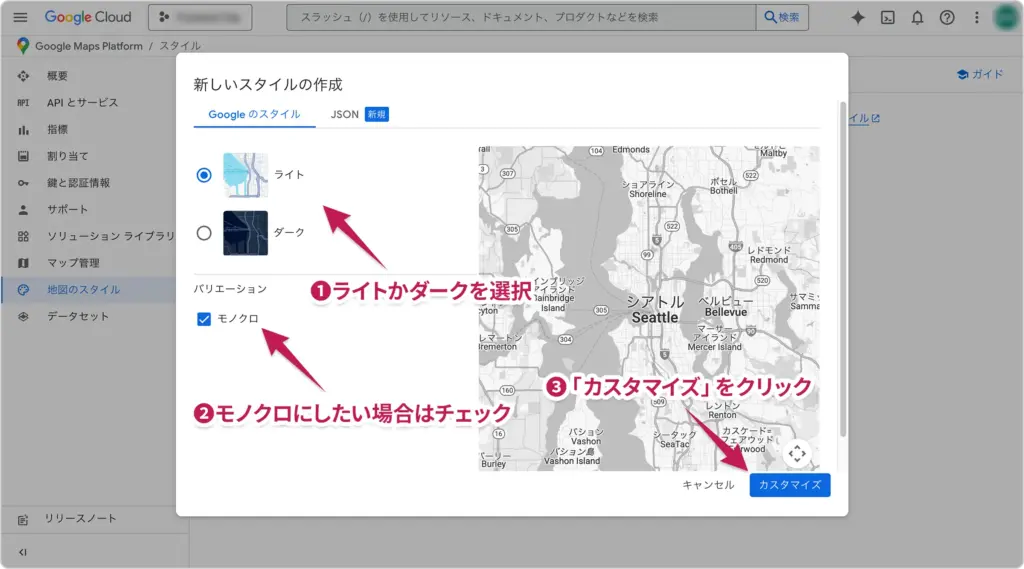Open the ガイド link
Screen dimensions: 1024x569
click(980, 74)
